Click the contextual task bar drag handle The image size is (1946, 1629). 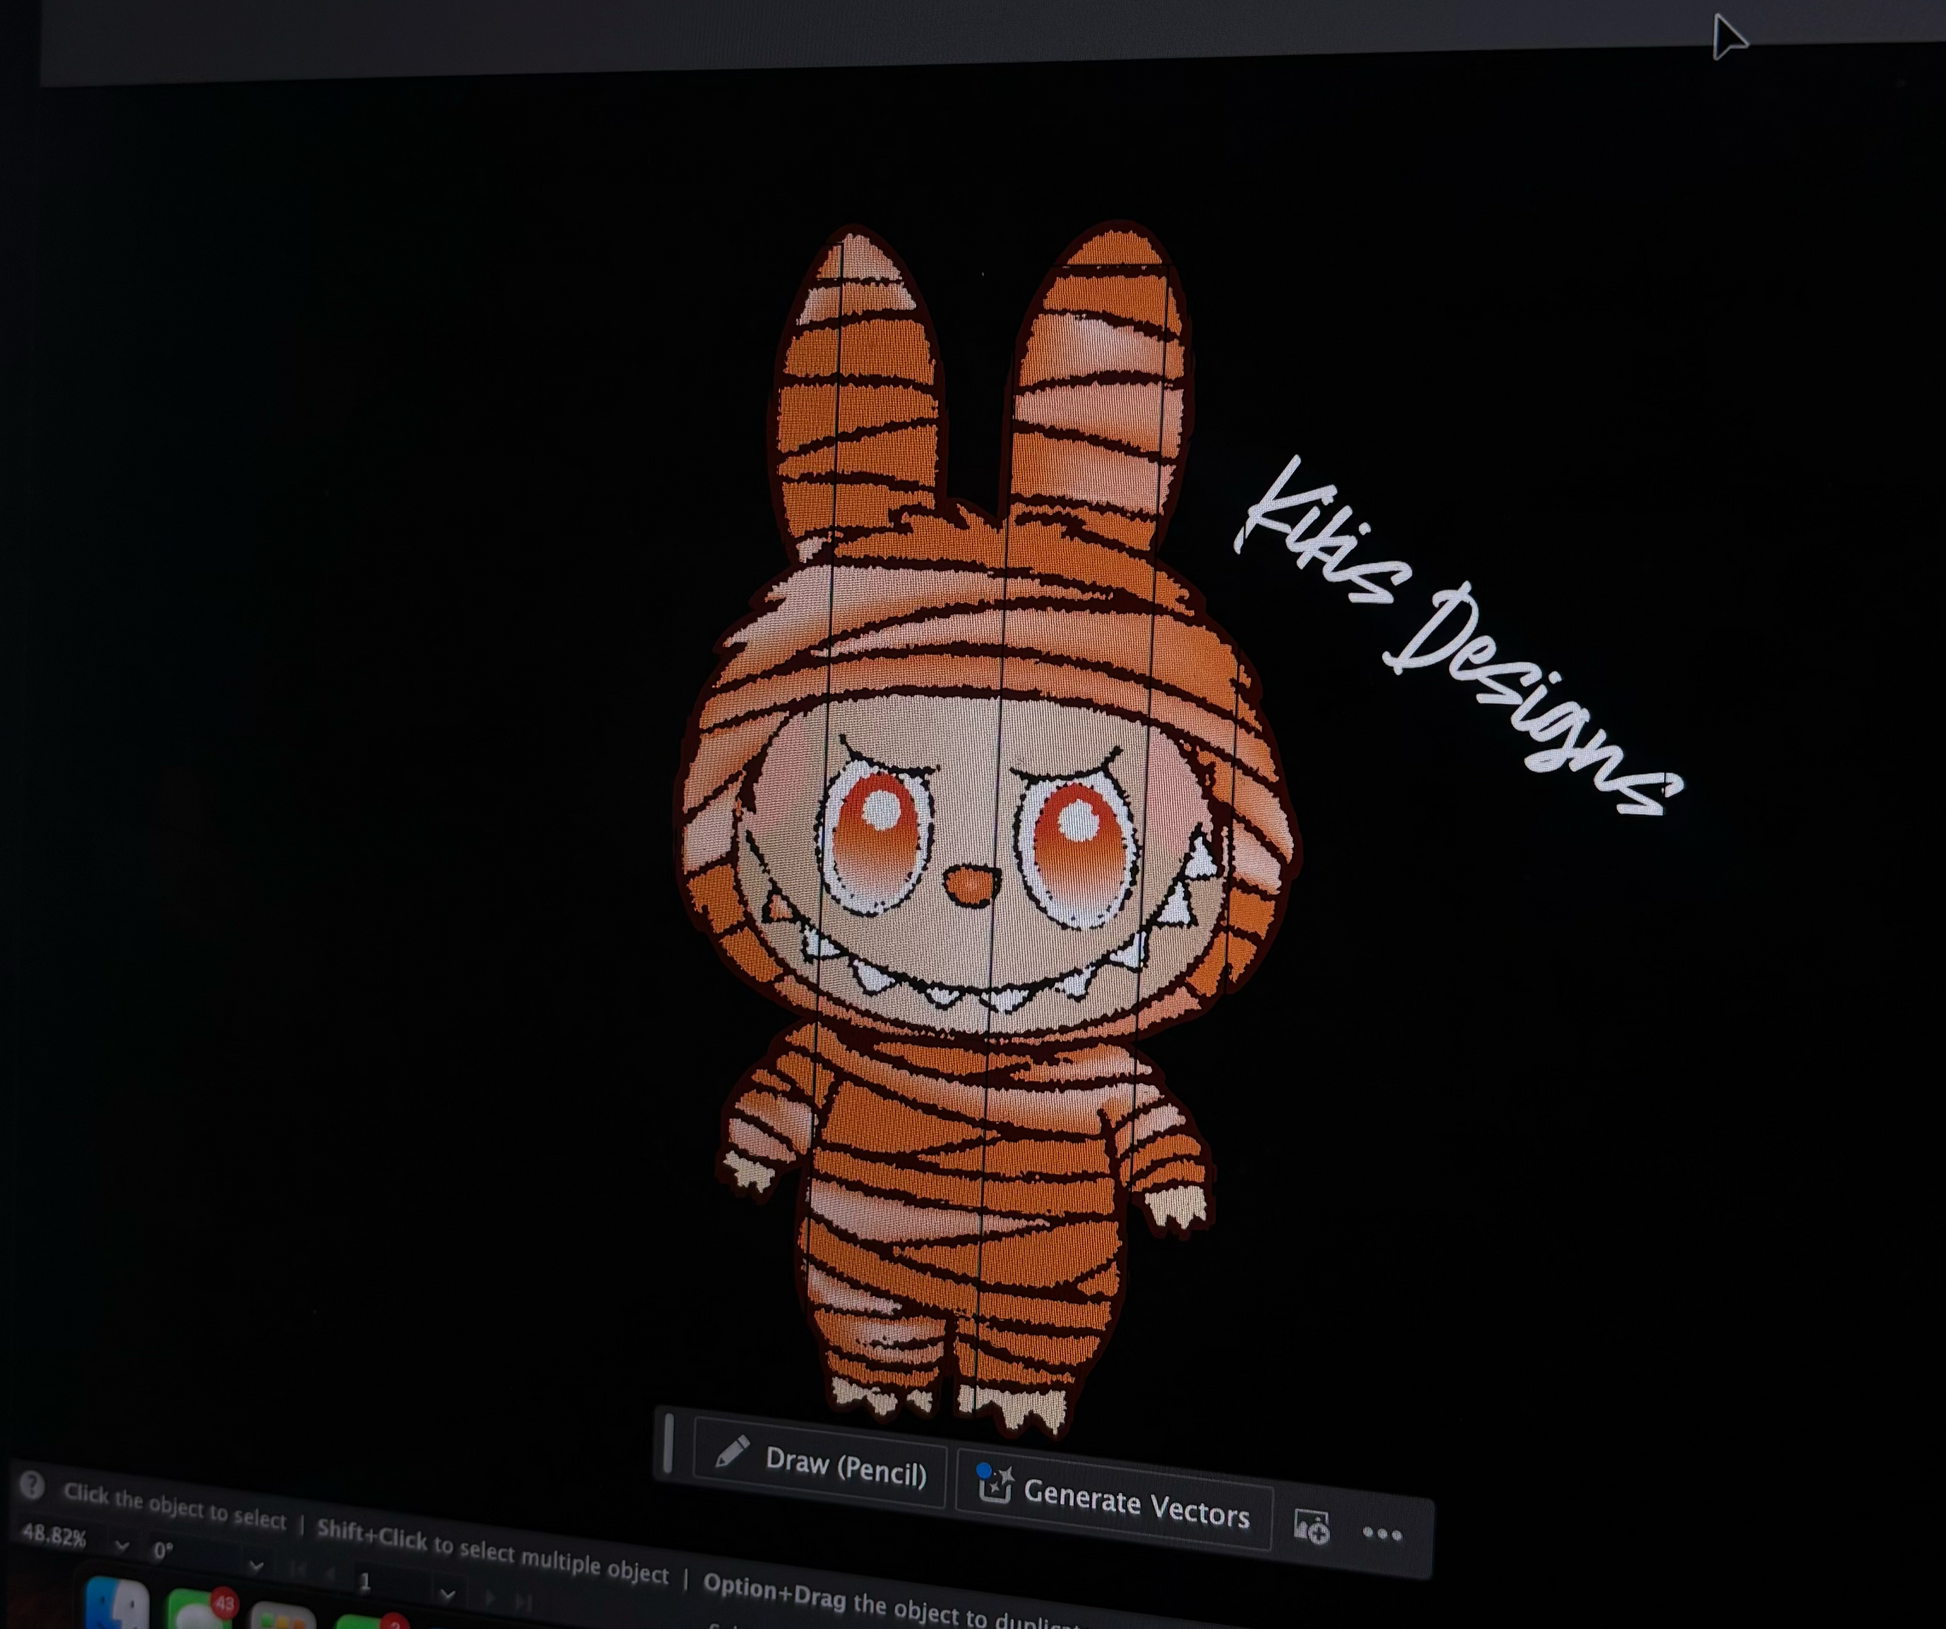click(668, 1444)
